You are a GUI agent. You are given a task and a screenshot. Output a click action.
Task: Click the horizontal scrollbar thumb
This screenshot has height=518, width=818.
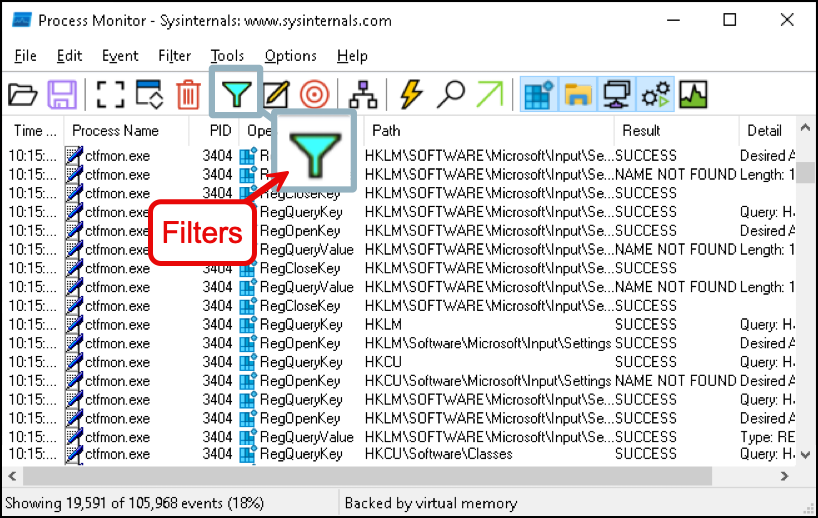(x=367, y=476)
